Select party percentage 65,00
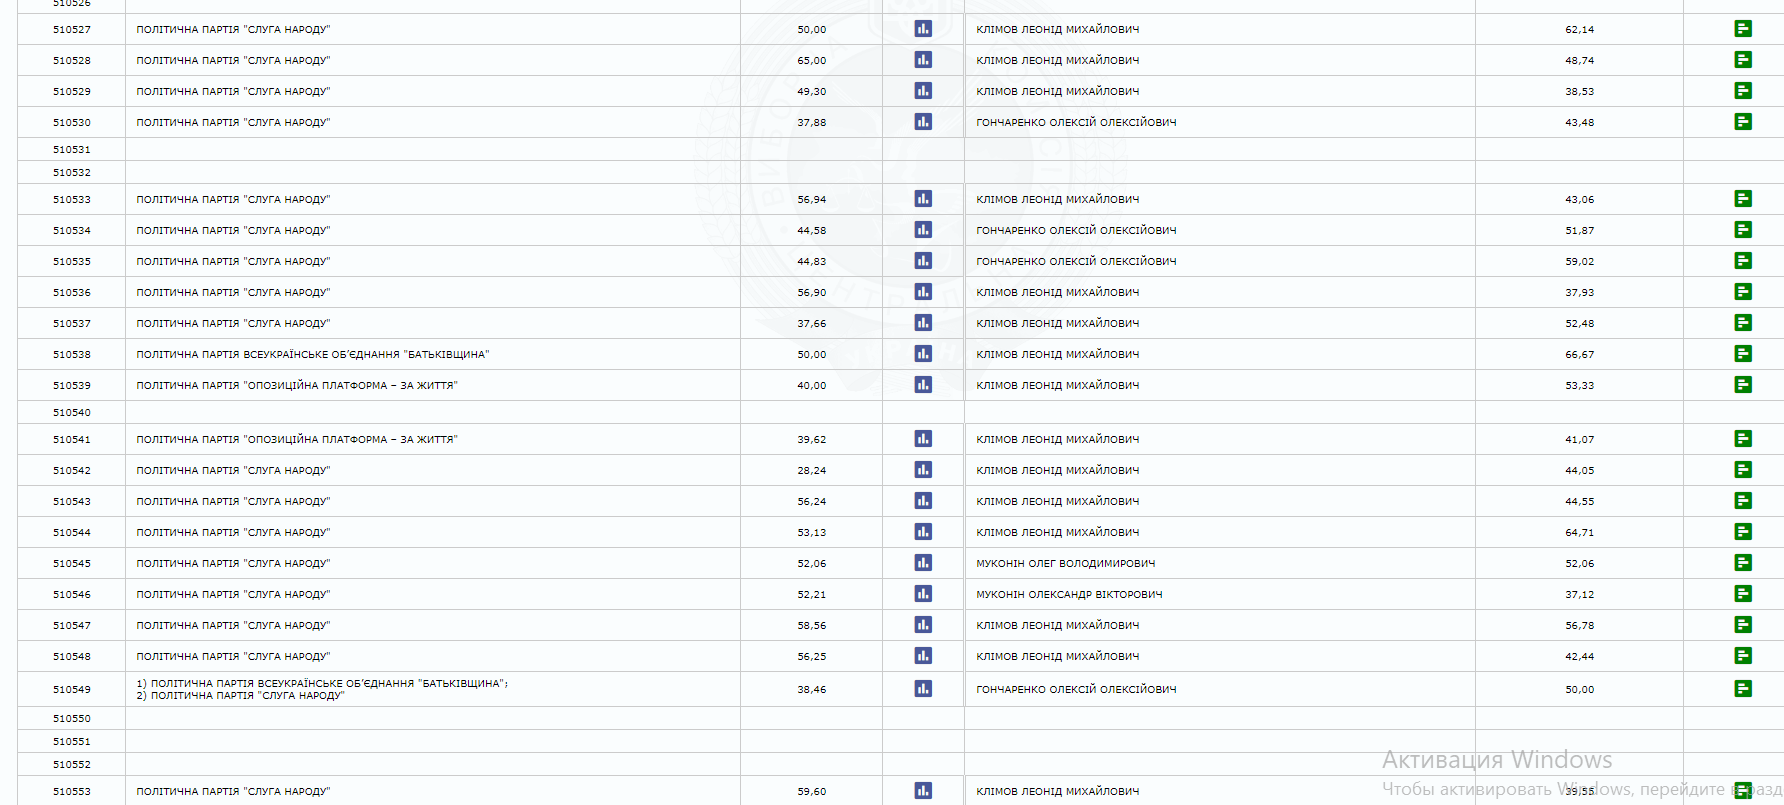The height and width of the screenshot is (805, 1784). click(812, 61)
